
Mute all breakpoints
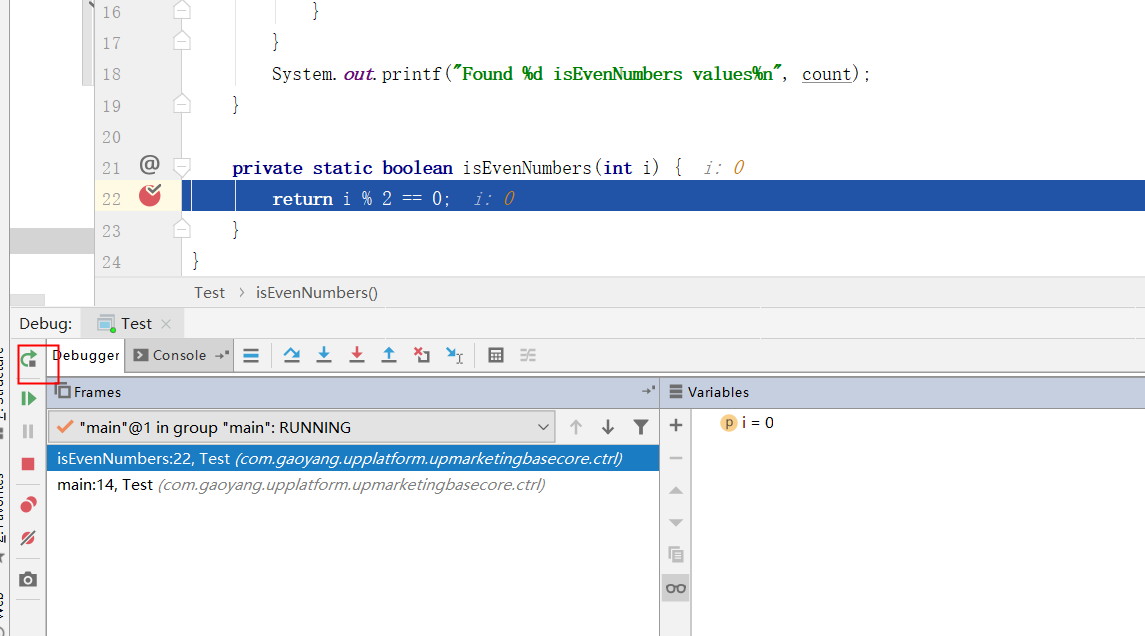(x=28, y=538)
